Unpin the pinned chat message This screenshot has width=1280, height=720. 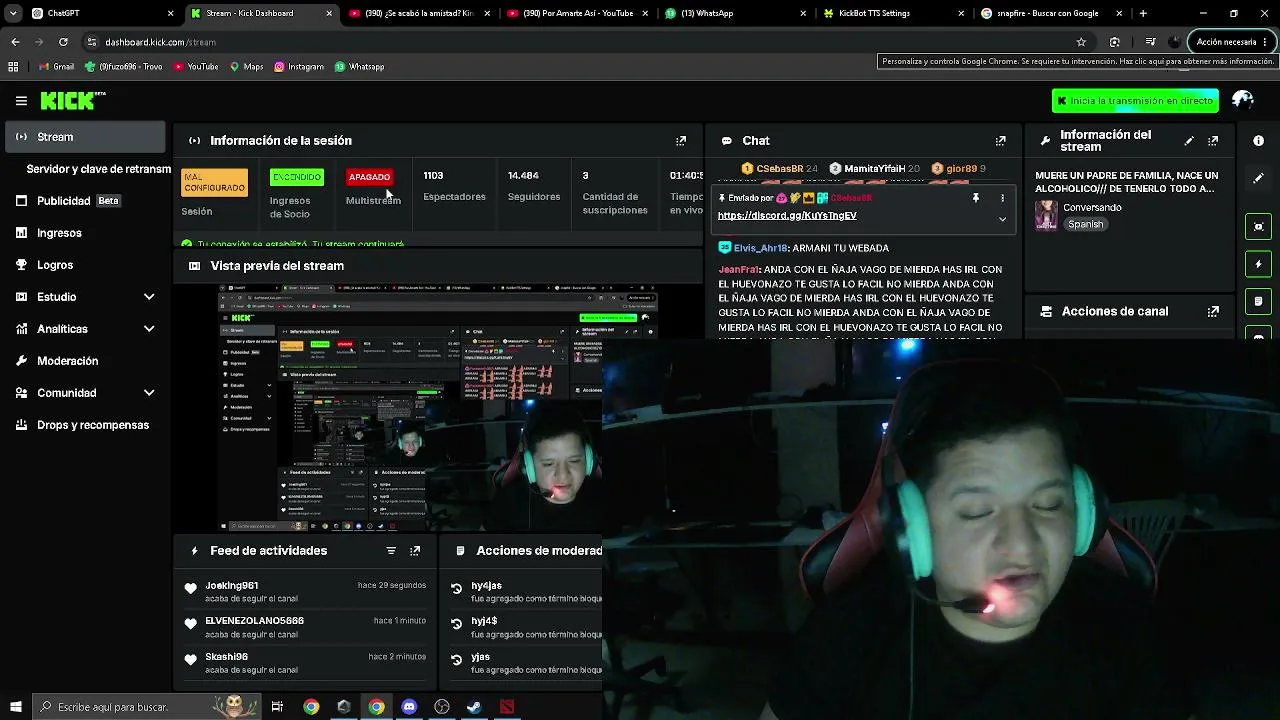coord(975,198)
